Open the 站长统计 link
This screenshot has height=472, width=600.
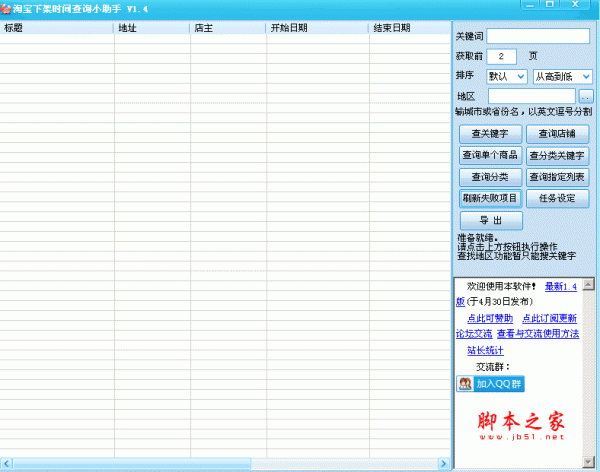pyautogui.click(x=485, y=350)
